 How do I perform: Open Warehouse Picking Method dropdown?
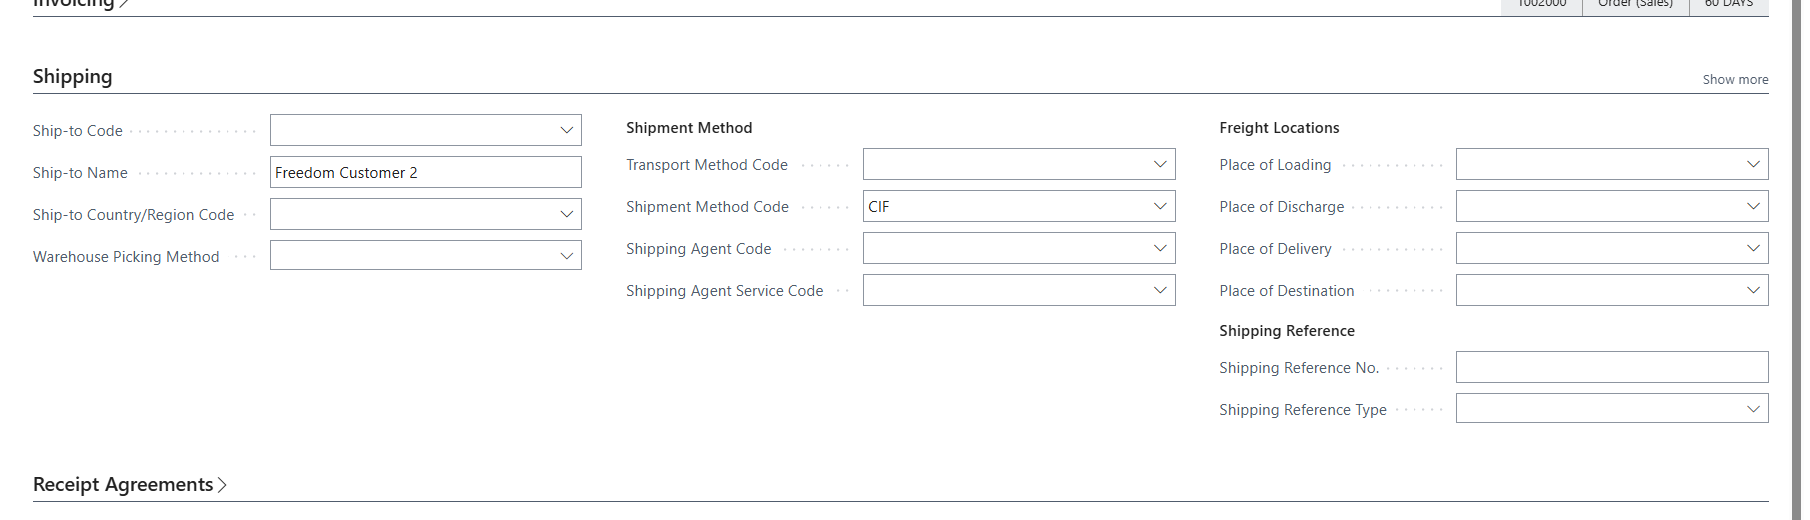pyautogui.click(x=566, y=256)
